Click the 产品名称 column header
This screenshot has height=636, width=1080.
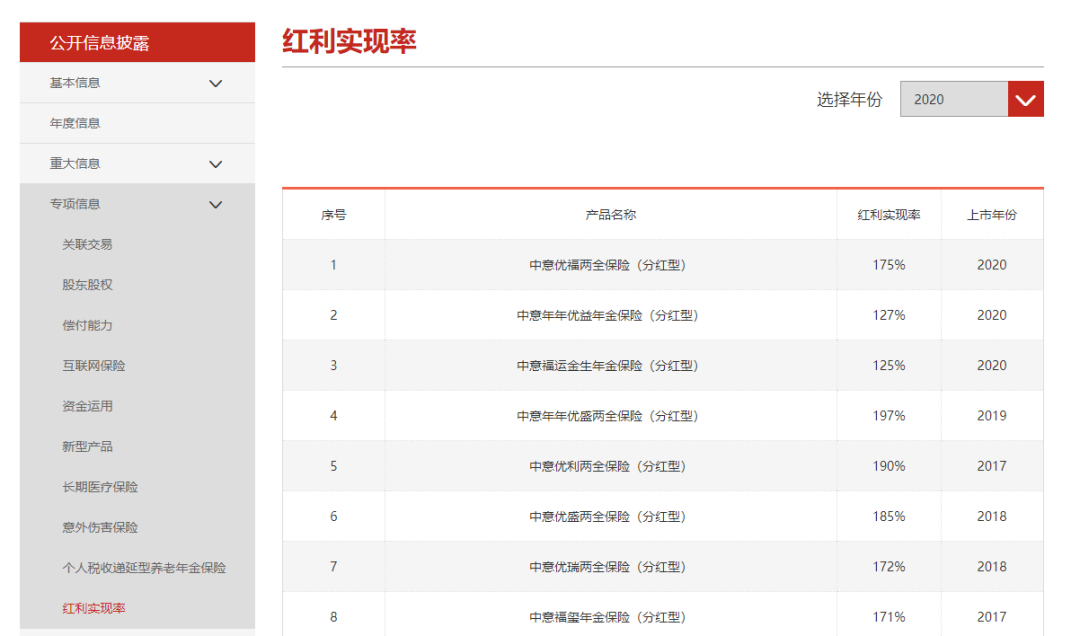[x=611, y=215]
